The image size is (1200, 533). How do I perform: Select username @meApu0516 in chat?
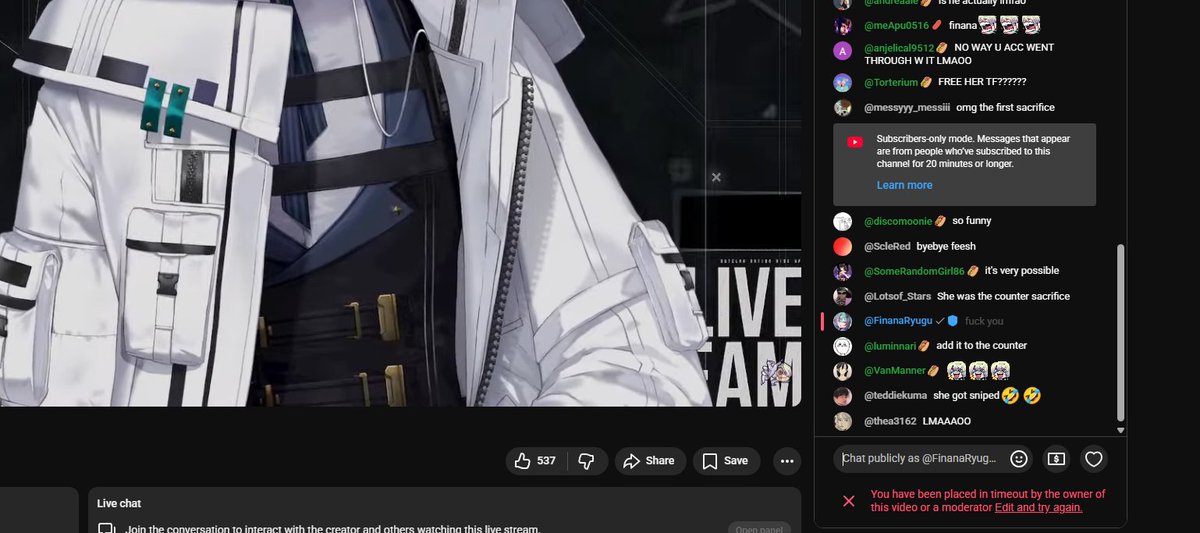(x=896, y=25)
